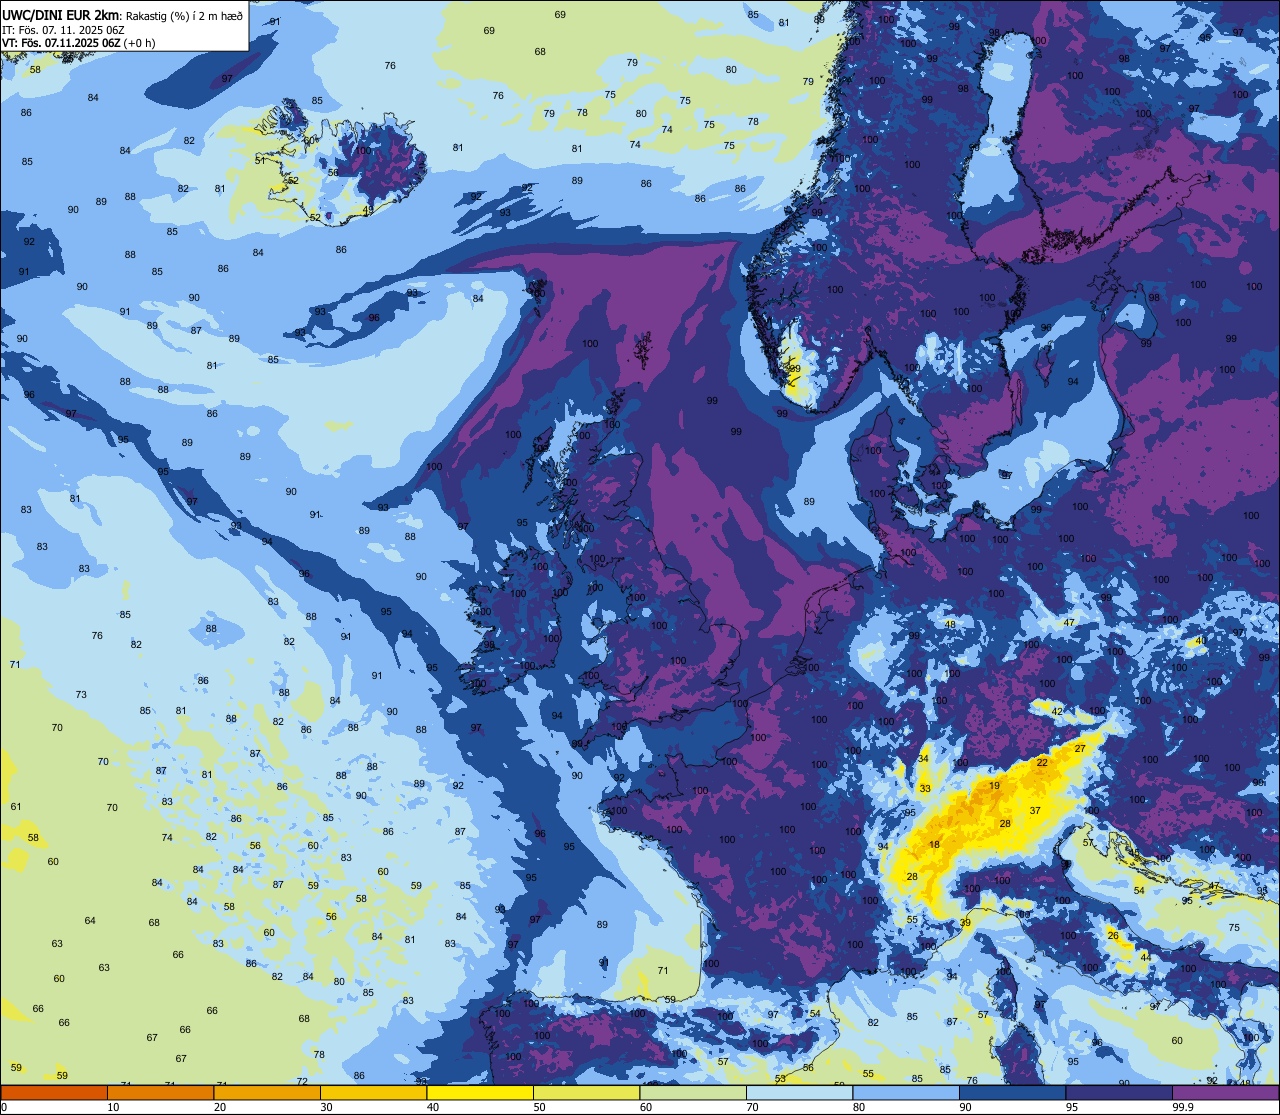Click the dark blue legend swatch between 90 and 95
The width and height of the screenshot is (1280, 1115).
[1012, 1093]
